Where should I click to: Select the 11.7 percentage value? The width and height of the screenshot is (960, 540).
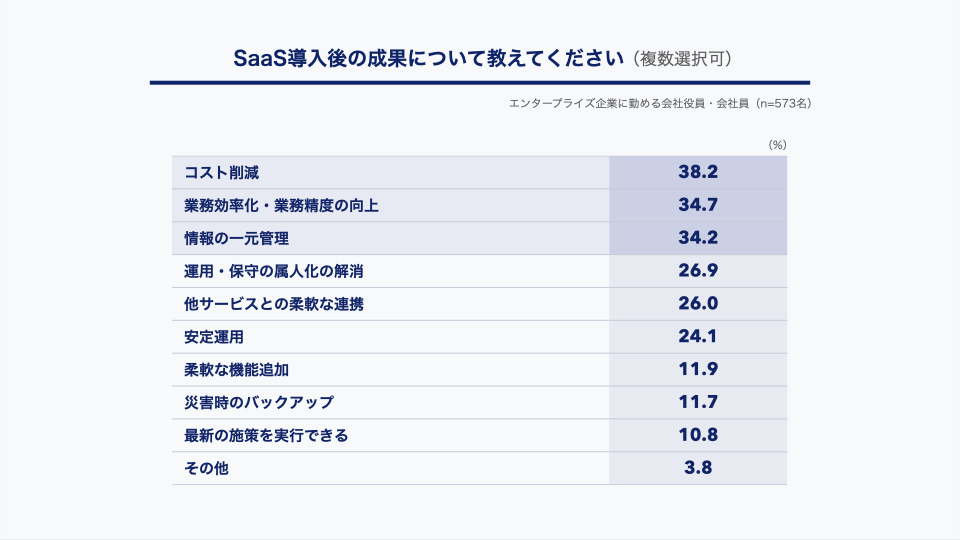click(x=698, y=402)
